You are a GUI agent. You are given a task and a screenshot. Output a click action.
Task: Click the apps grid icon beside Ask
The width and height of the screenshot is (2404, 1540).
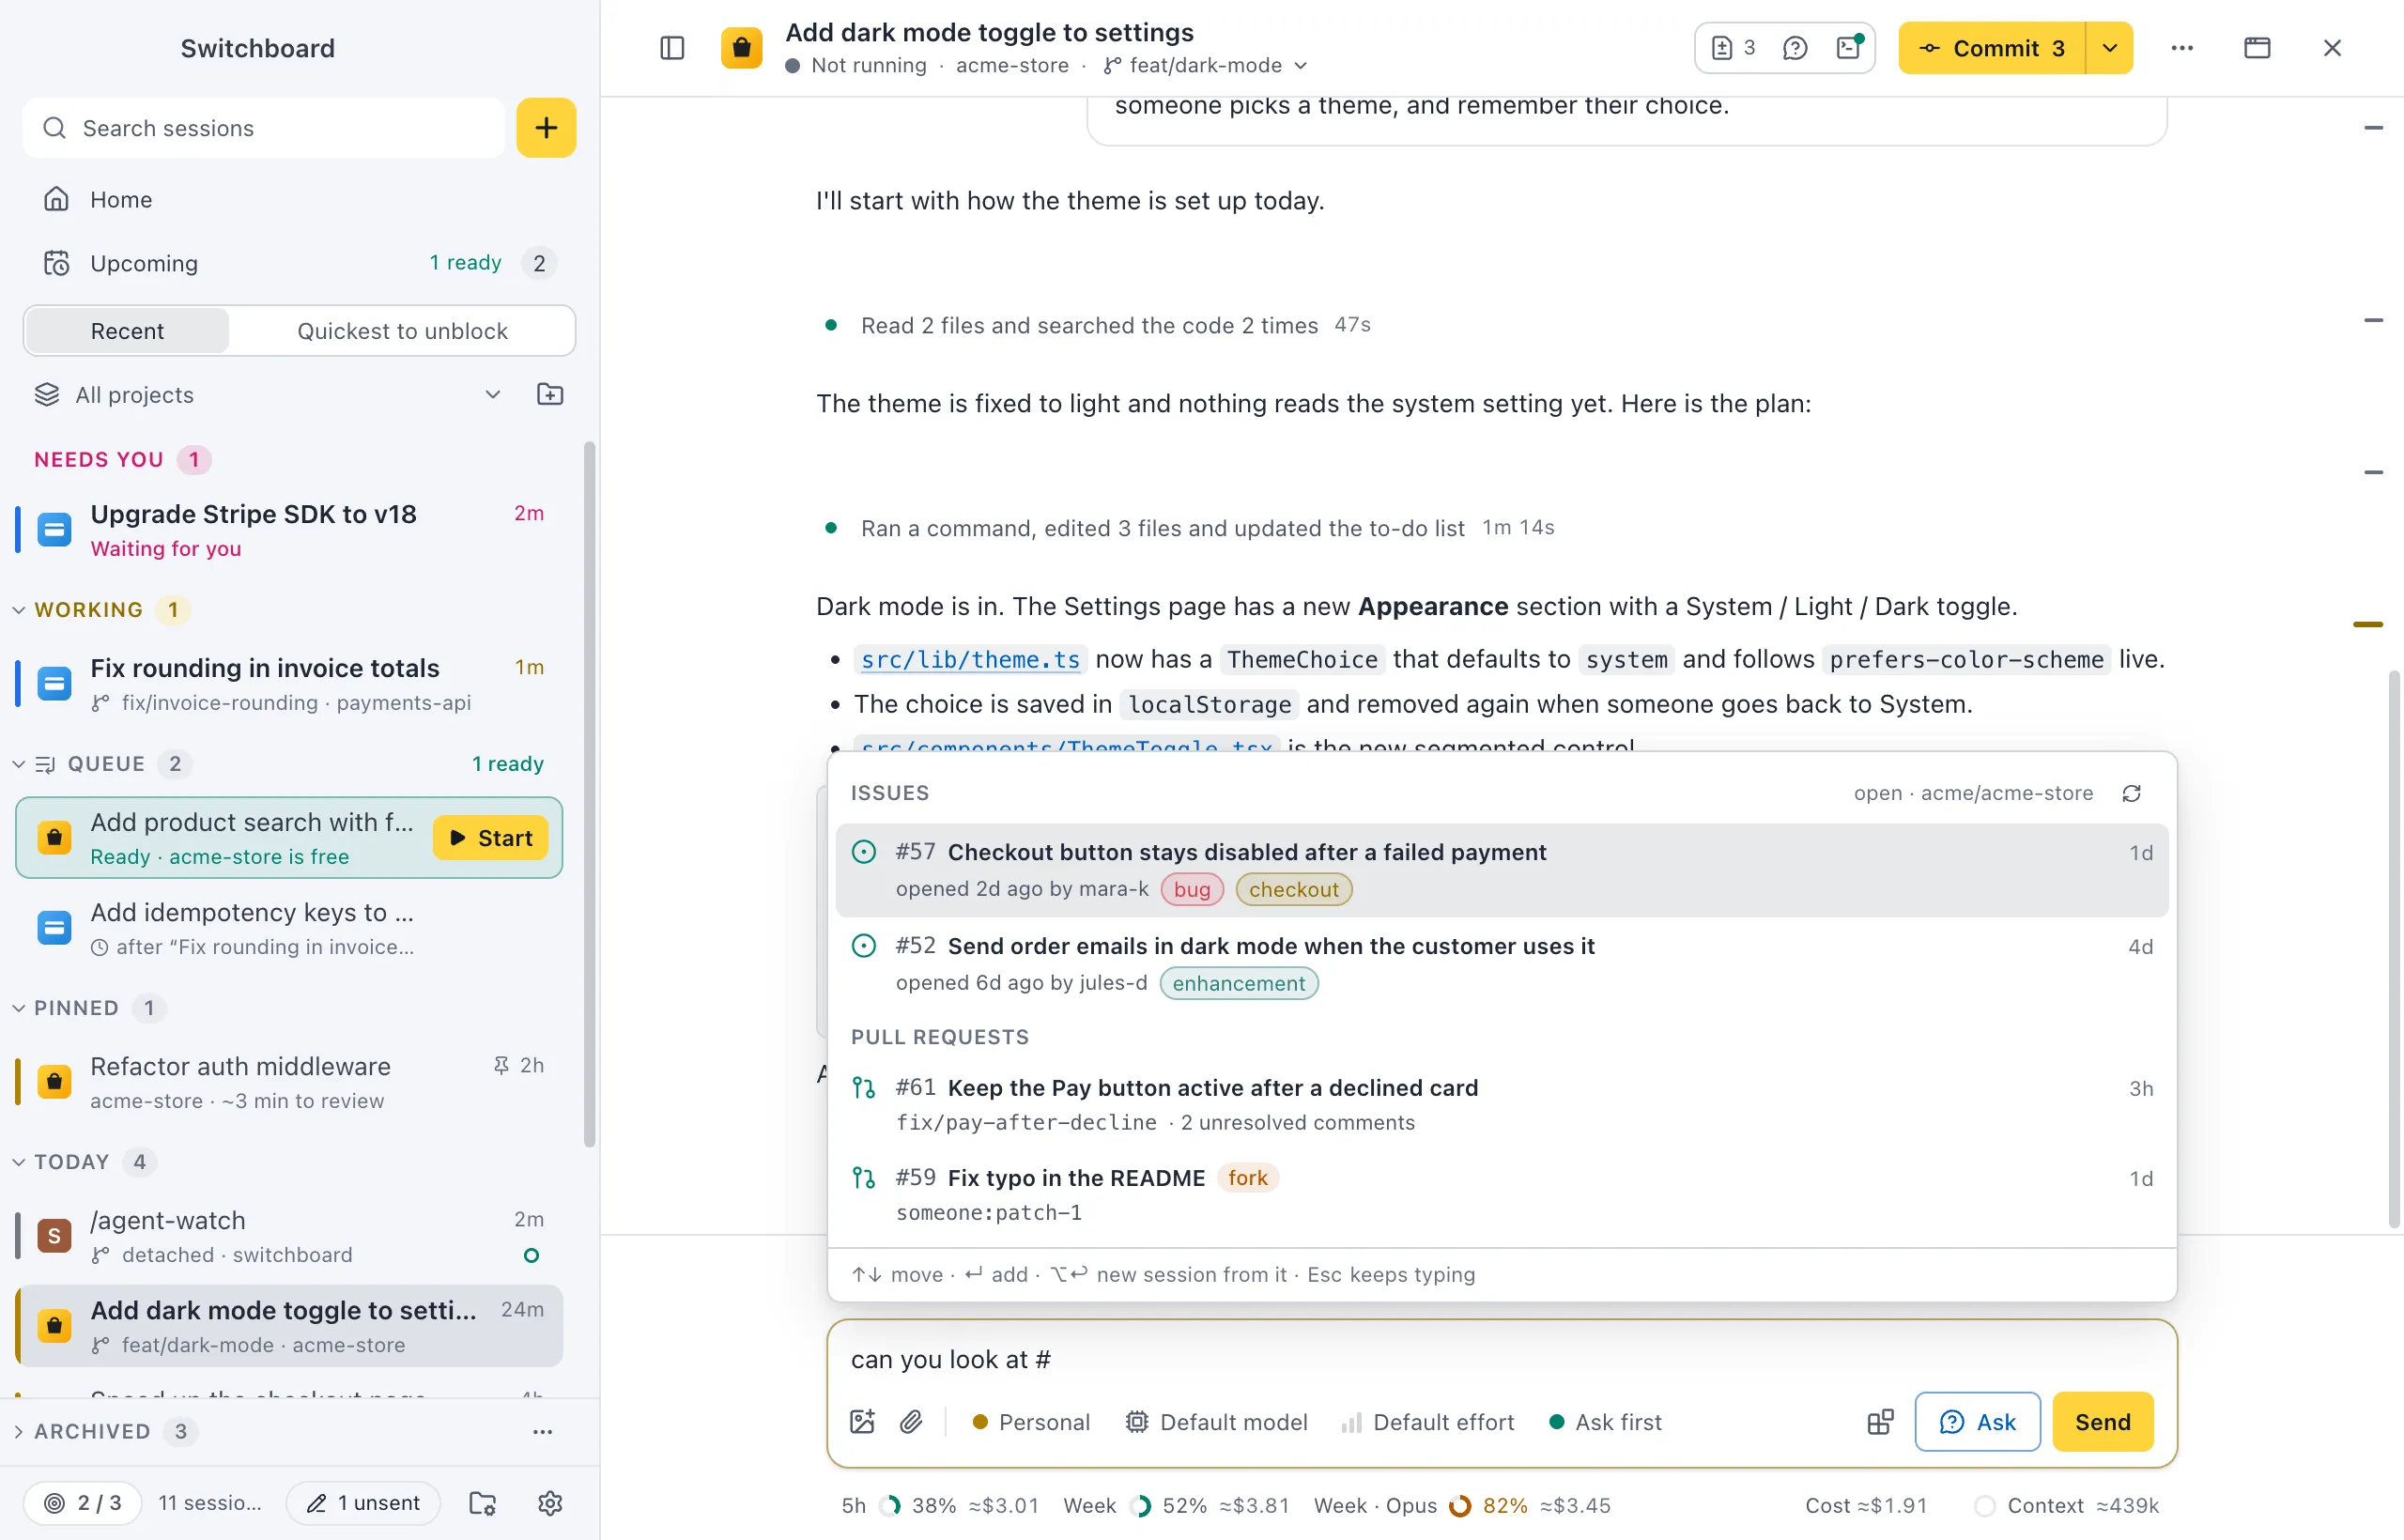coord(1880,1422)
